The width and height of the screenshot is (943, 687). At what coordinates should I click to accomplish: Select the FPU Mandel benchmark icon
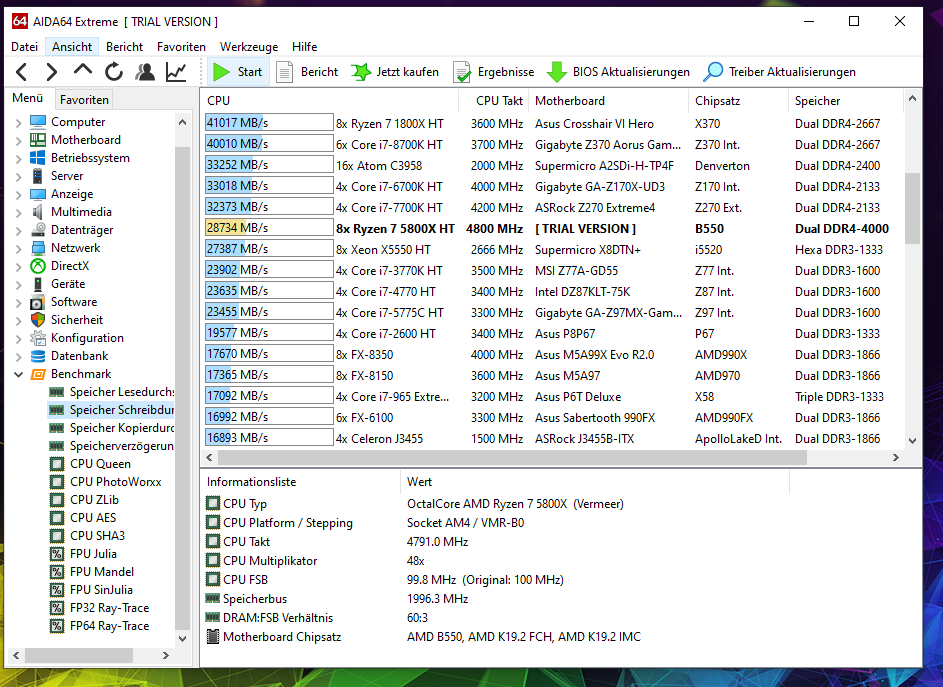[x=57, y=572]
